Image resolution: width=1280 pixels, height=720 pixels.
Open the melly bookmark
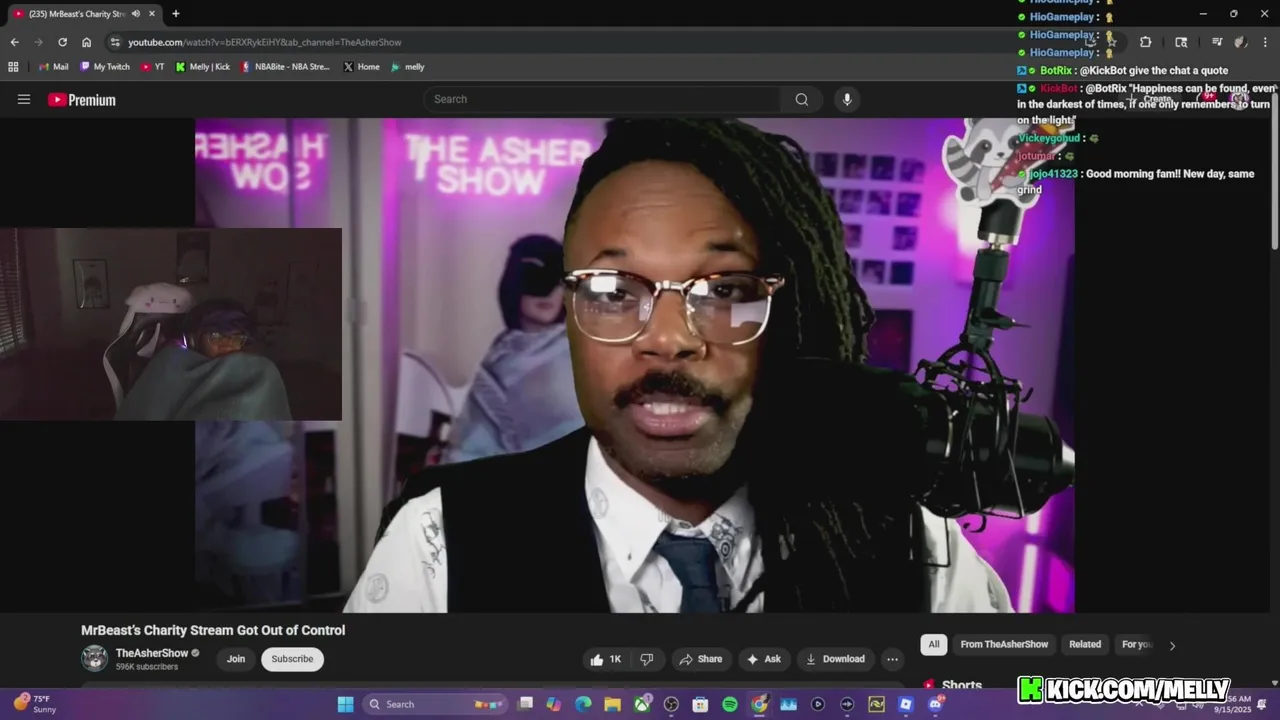point(407,67)
